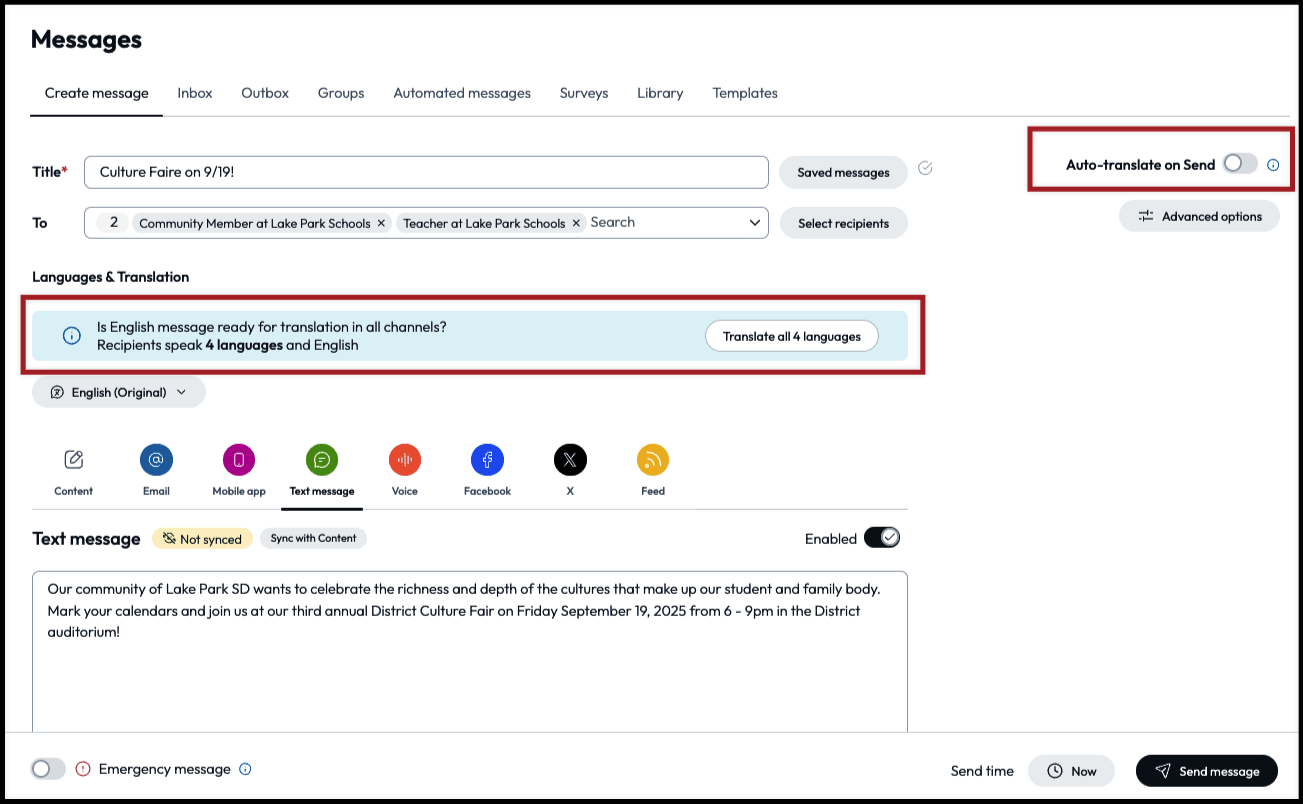
Task: Select the Facebook channel icon
Action: 487,459
